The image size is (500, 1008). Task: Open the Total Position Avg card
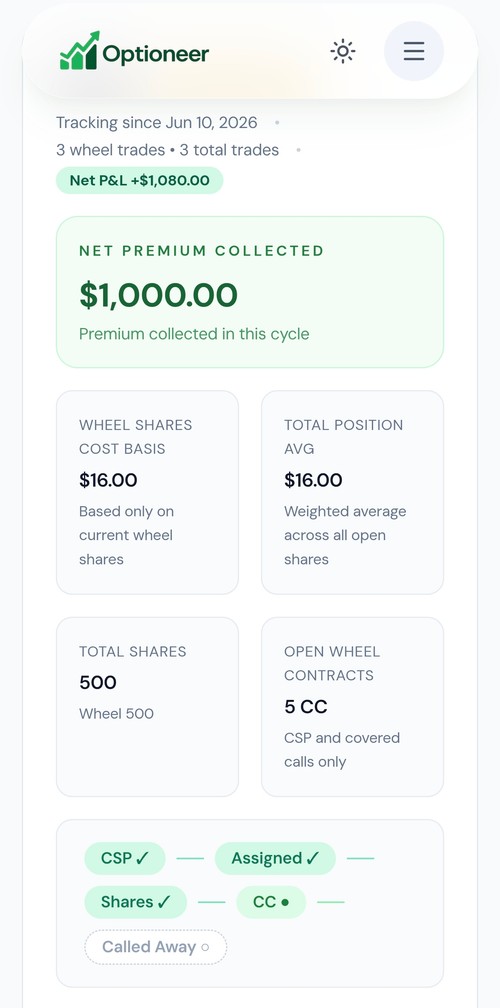[x=352, y=492]
